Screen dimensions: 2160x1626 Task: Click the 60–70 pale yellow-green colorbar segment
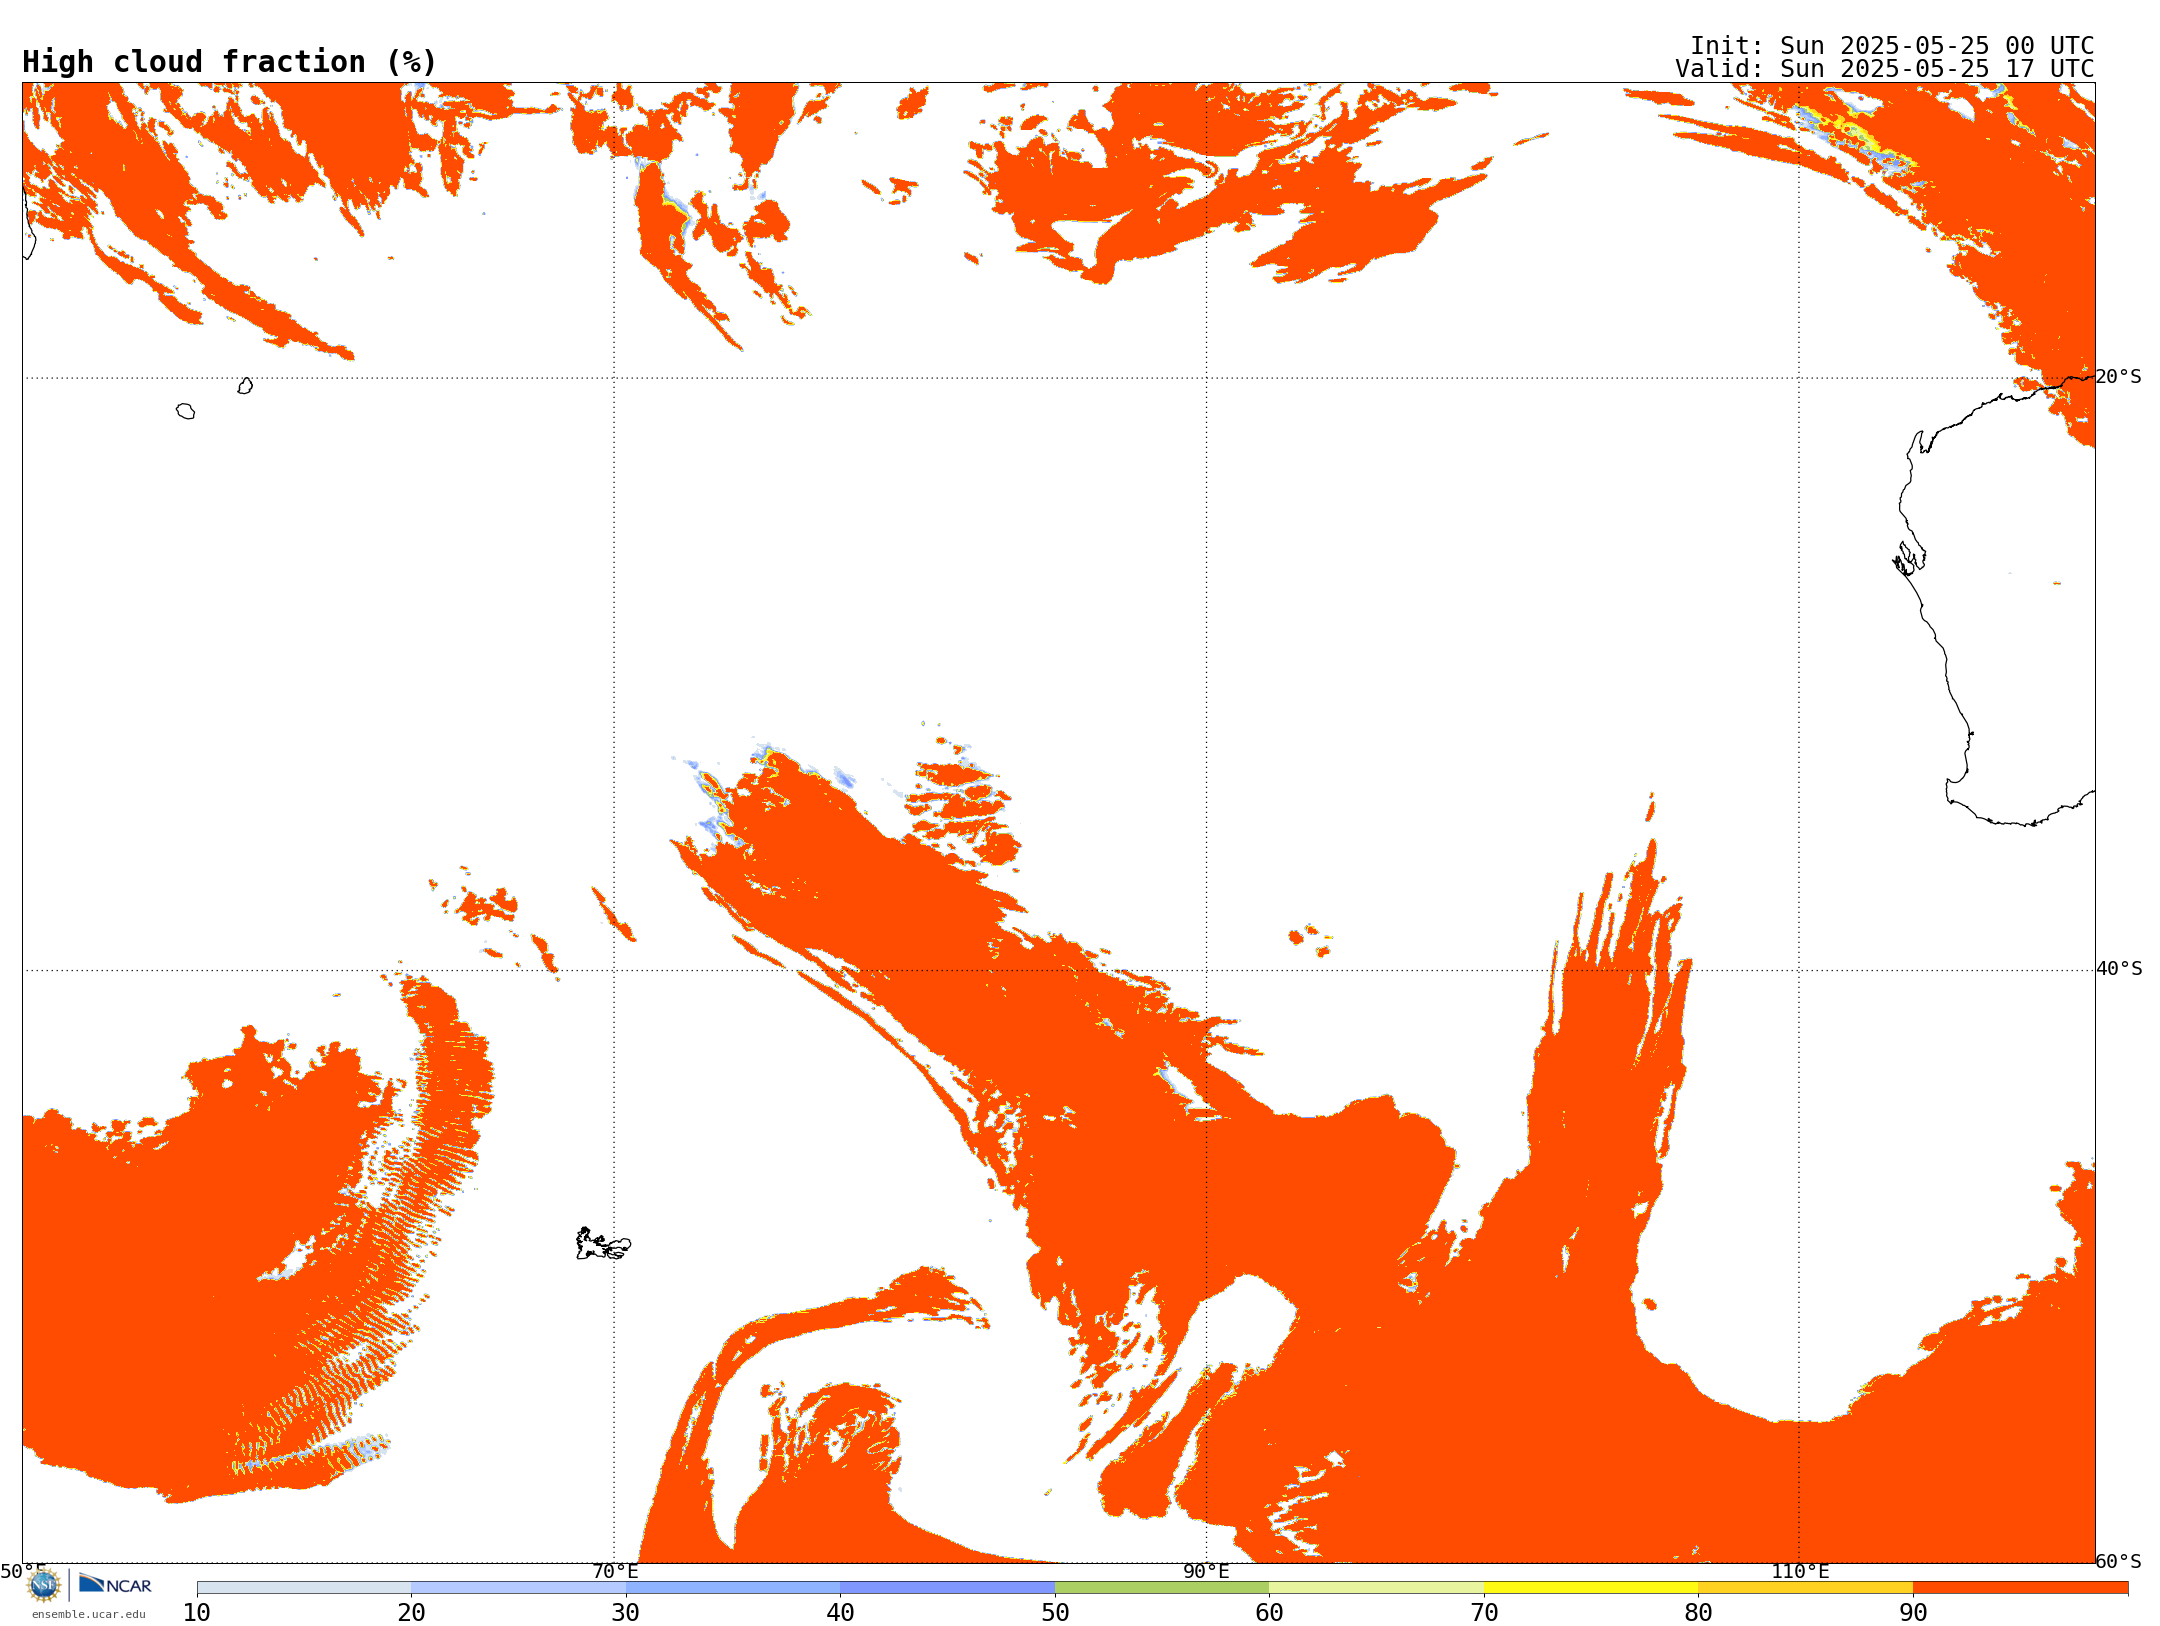point(1376,1588)
